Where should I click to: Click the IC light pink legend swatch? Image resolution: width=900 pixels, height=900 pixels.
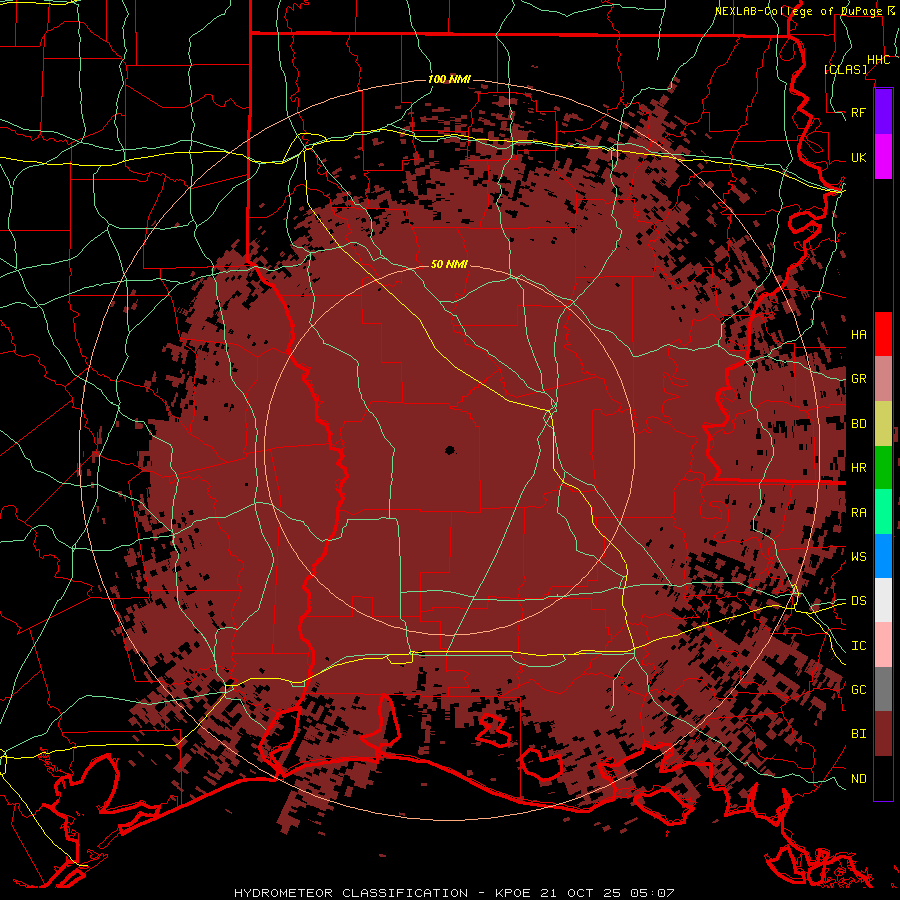tap(883, 645)
